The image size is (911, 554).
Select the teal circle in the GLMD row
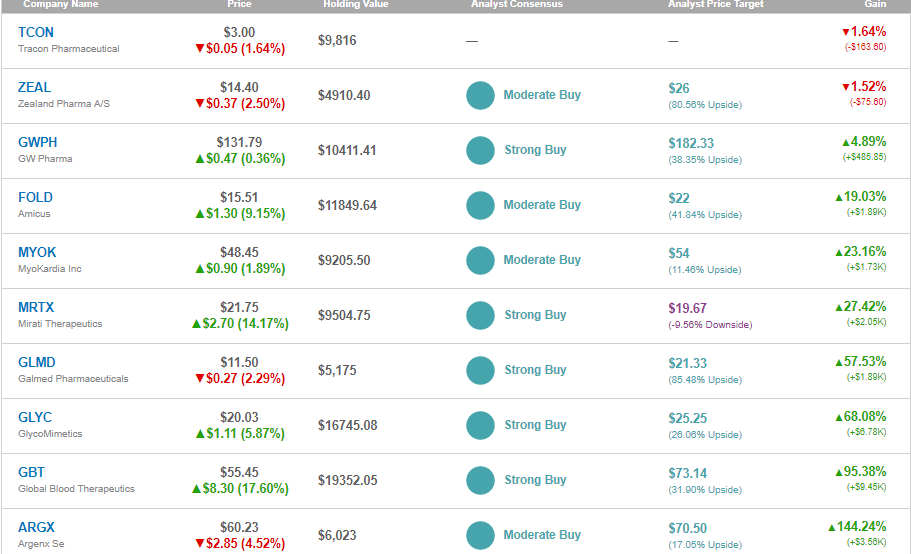(480, 371)
